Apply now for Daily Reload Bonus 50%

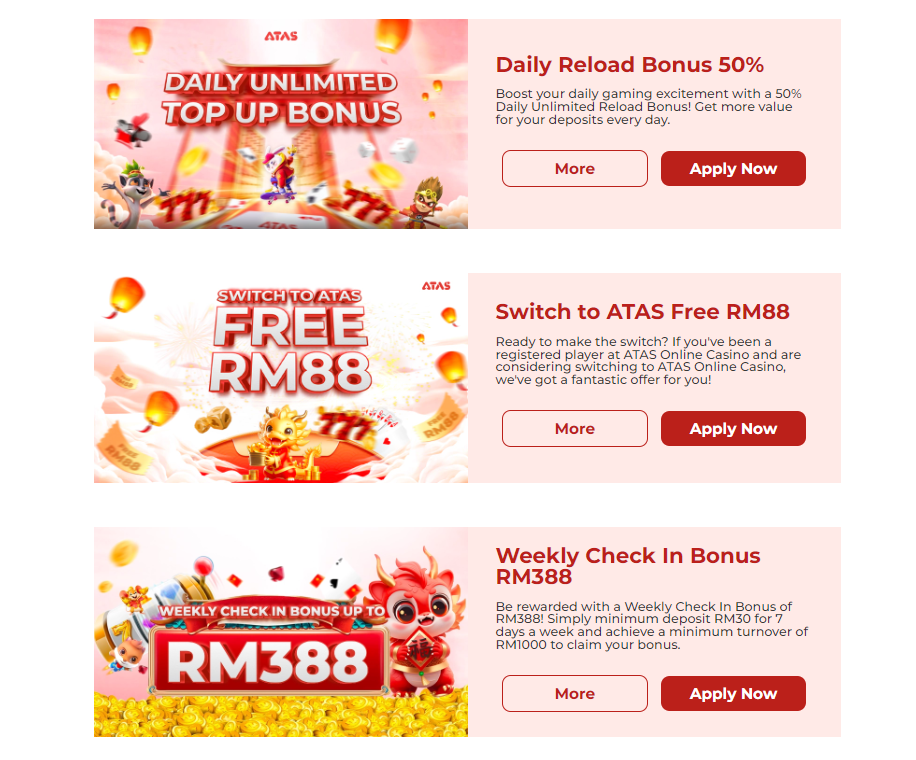(733, 169)
